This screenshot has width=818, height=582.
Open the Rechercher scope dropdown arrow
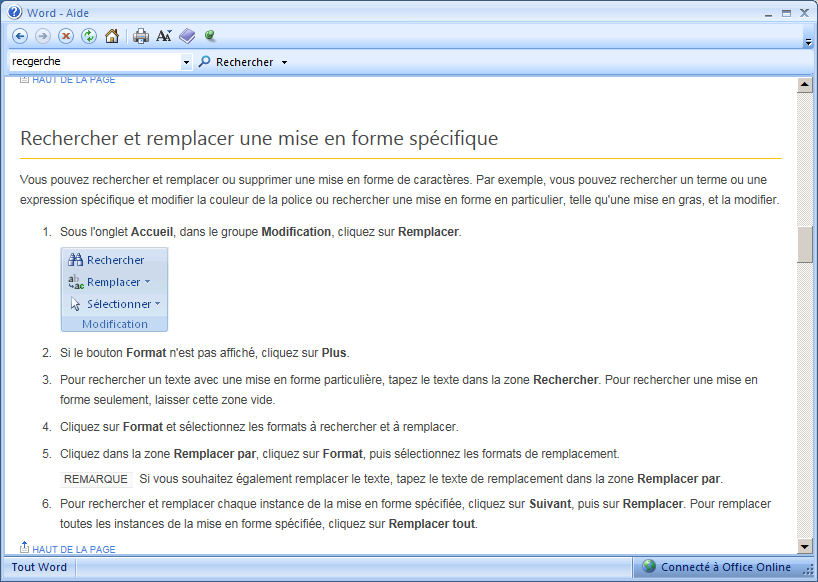pos(284,63)
